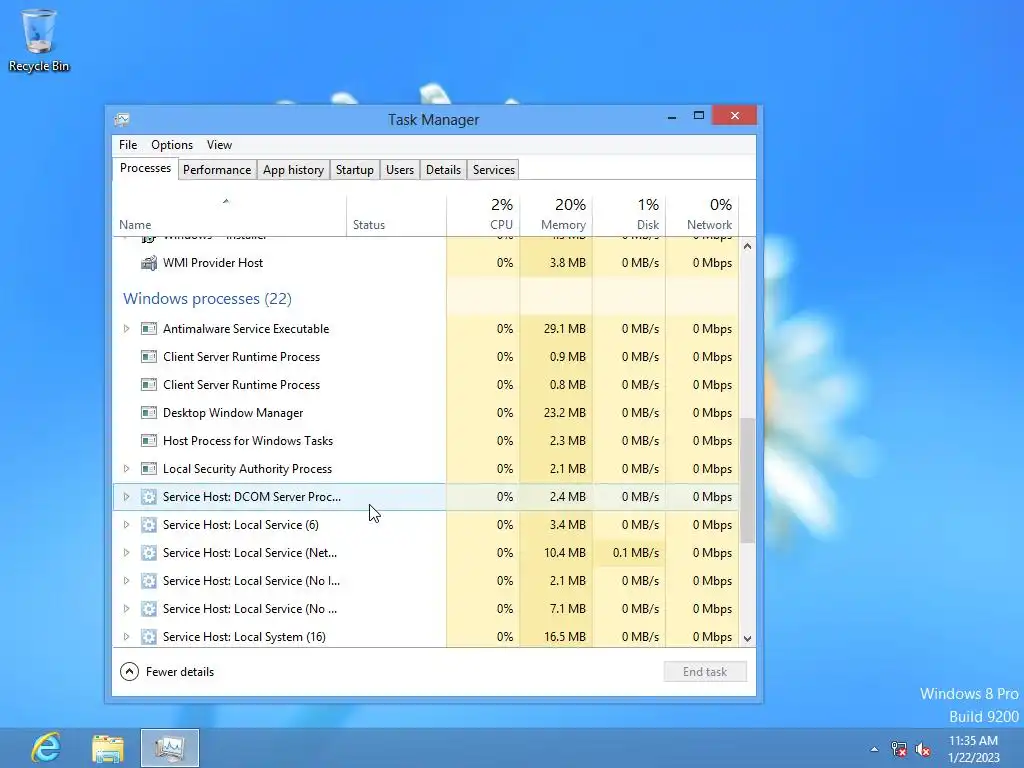Expand Service Host: Local System (16)
This screenshot has height=768, width=1024.
127,637
